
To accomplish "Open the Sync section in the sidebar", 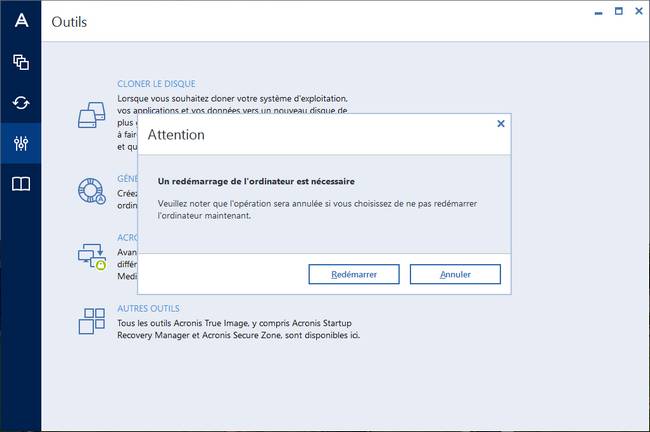I will [x=21, y=102].
